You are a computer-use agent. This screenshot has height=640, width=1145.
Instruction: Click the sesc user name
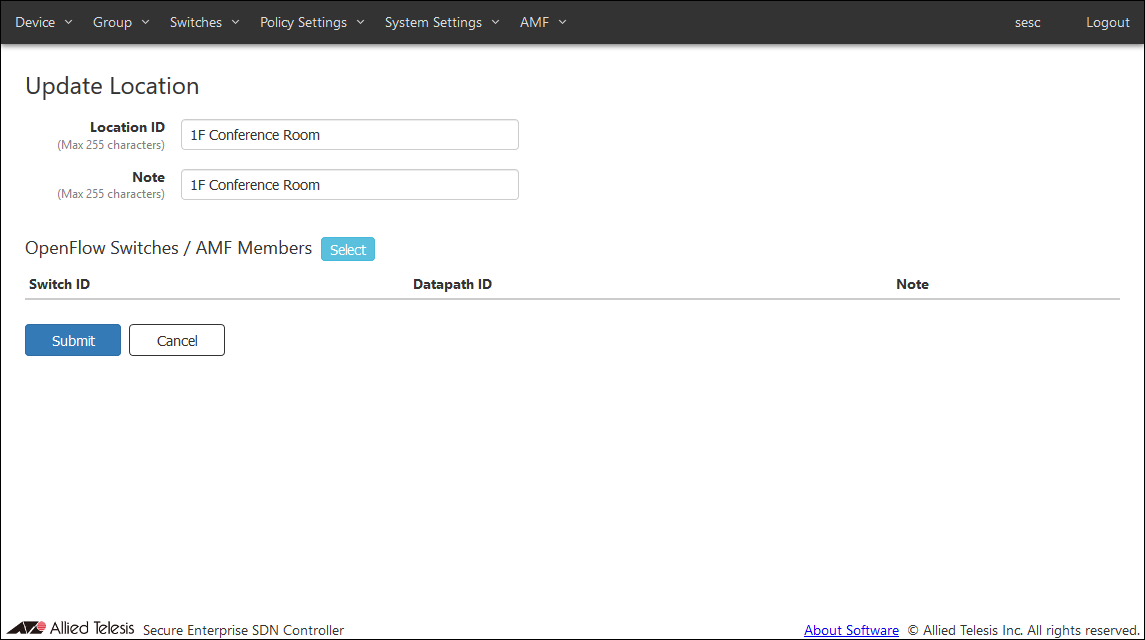[x=1027, y=22]
